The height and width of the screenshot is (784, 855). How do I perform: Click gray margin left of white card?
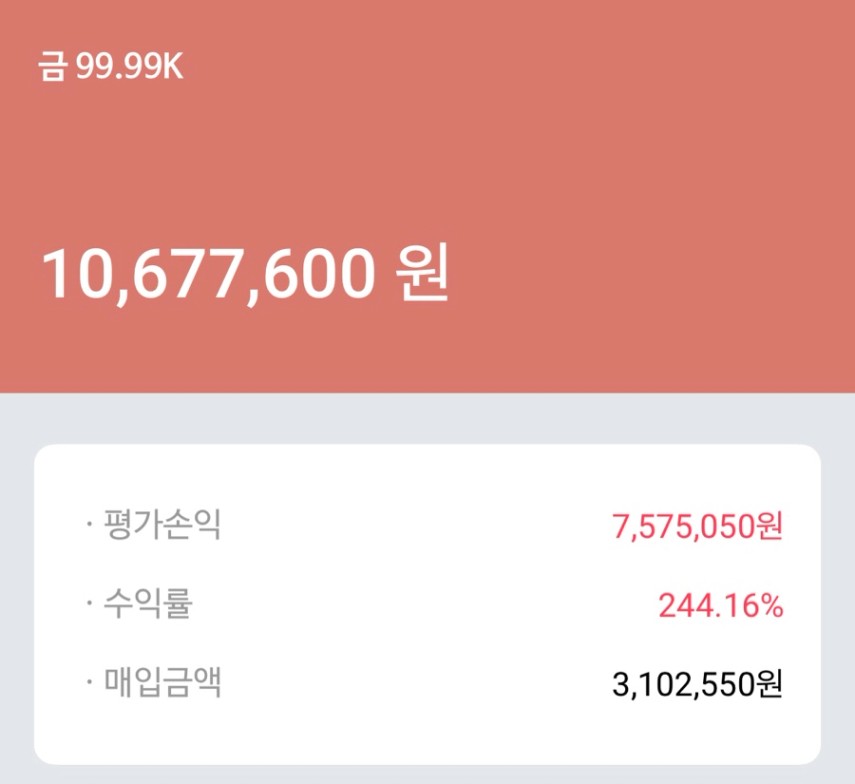pos(17,600)
